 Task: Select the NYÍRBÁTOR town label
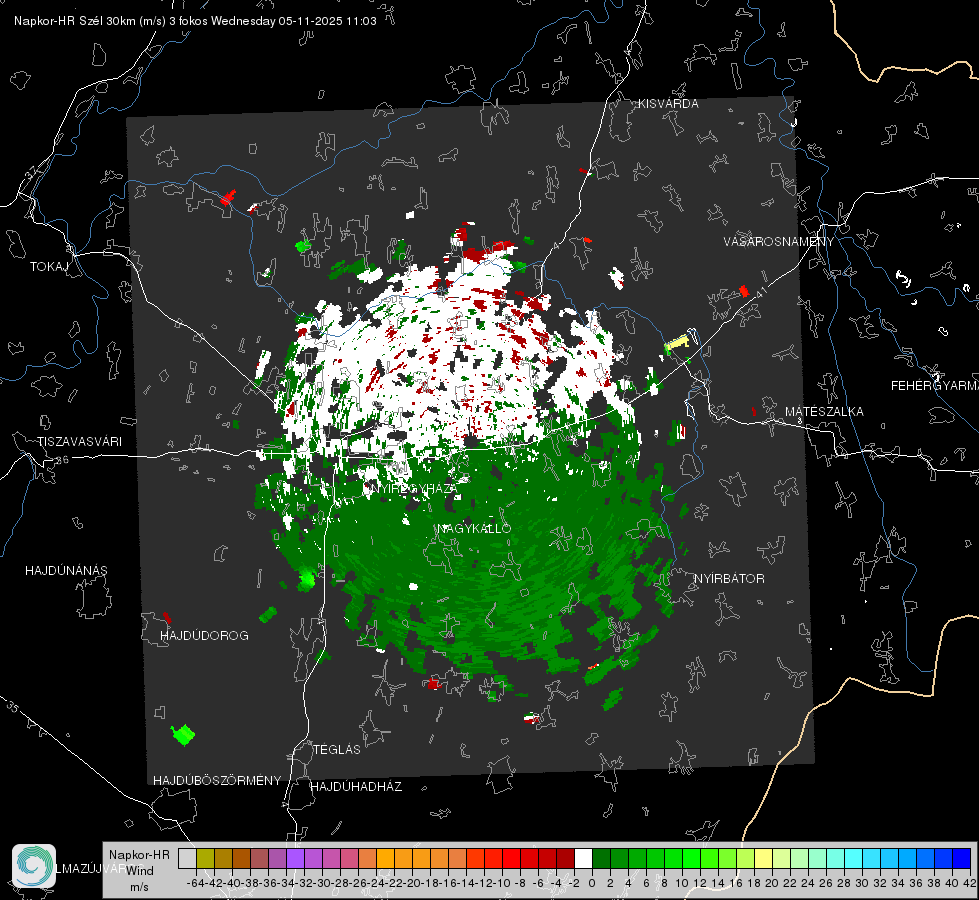tap(729, 579)
